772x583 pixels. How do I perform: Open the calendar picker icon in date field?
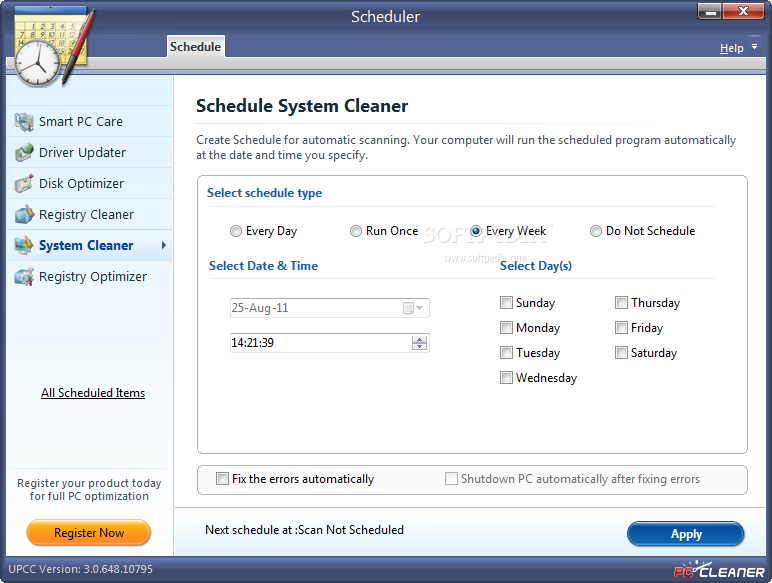pos(413,308)
